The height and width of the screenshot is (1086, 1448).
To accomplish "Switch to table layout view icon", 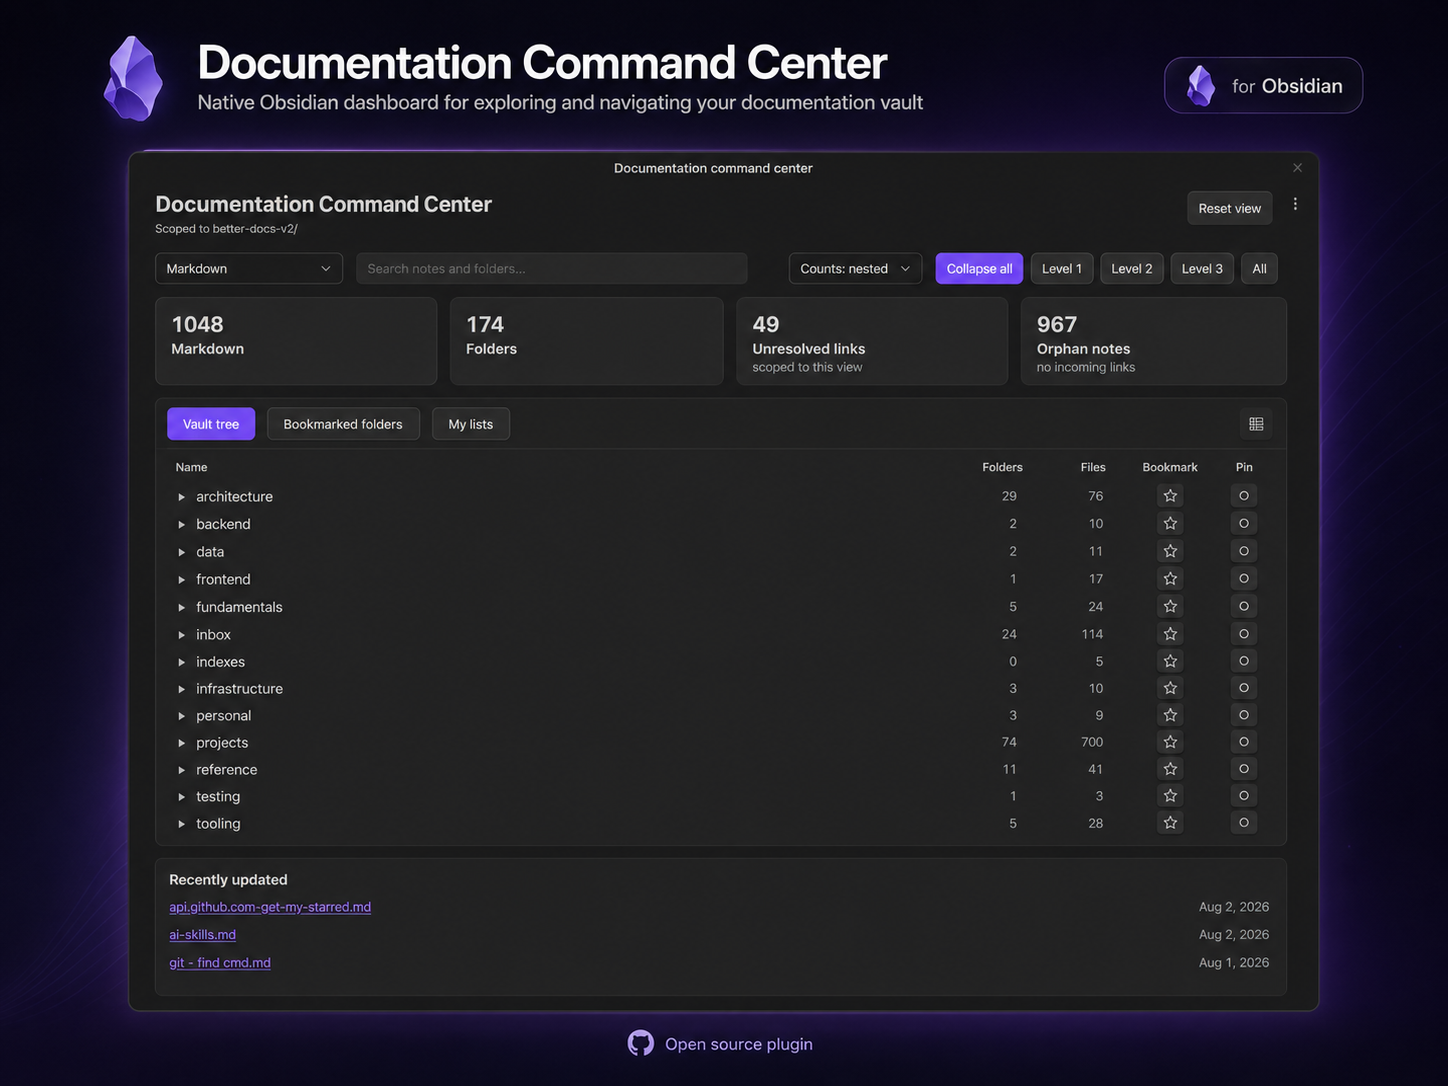I will click(1256, 424).
